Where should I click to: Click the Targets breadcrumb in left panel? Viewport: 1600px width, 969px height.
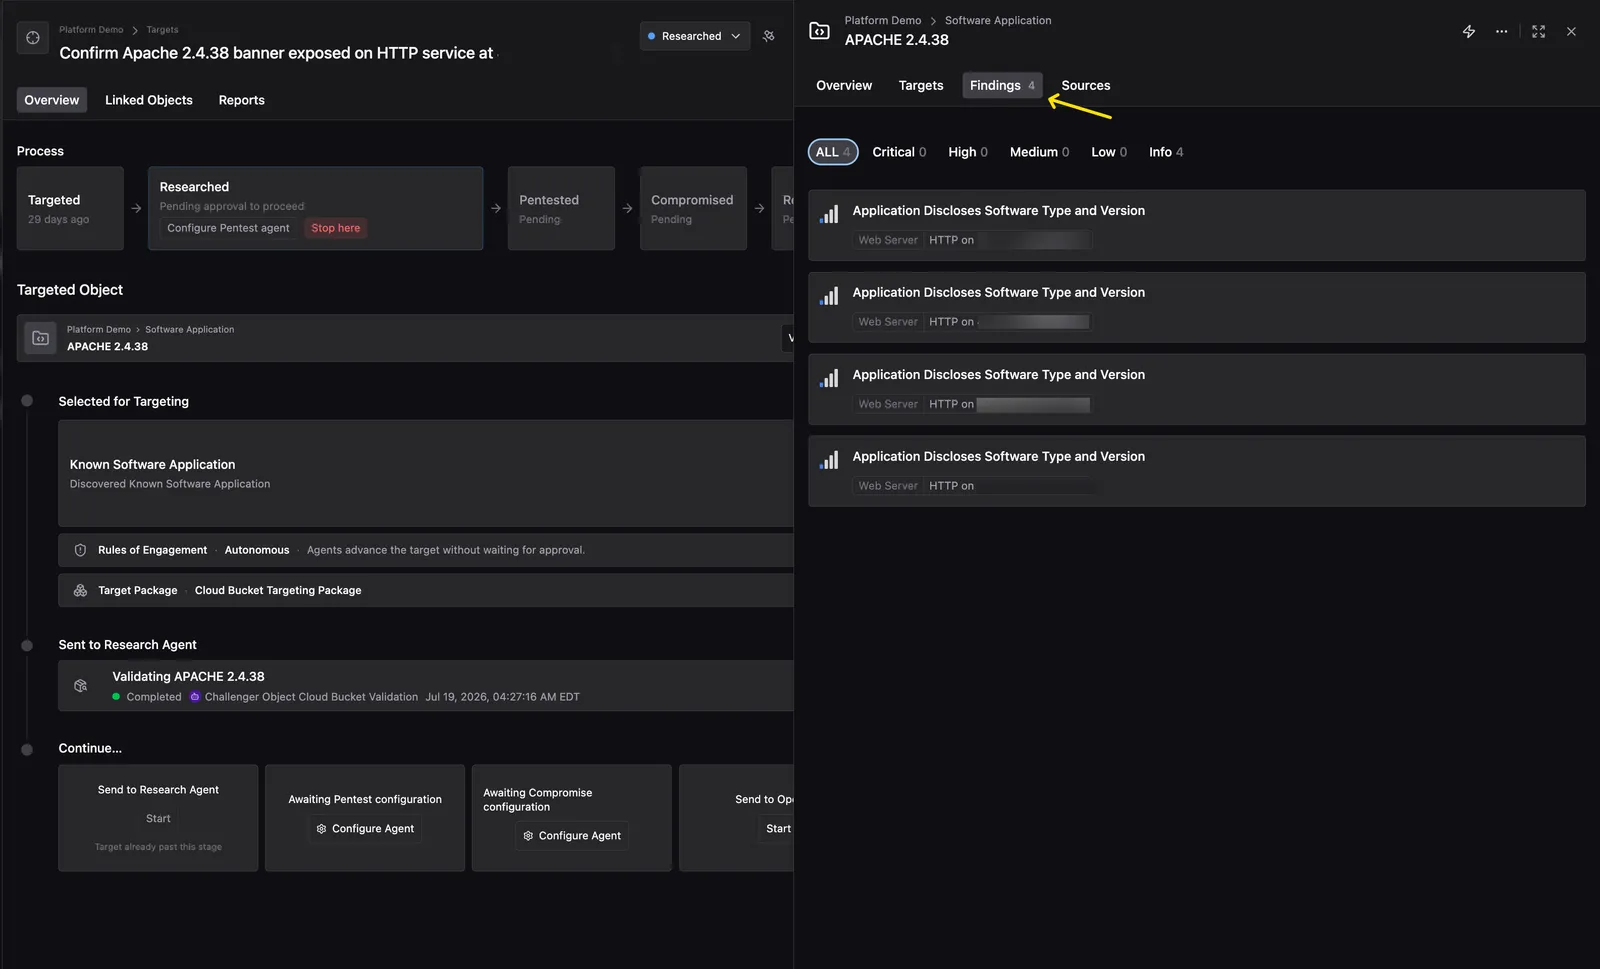[x=162, y=30]
